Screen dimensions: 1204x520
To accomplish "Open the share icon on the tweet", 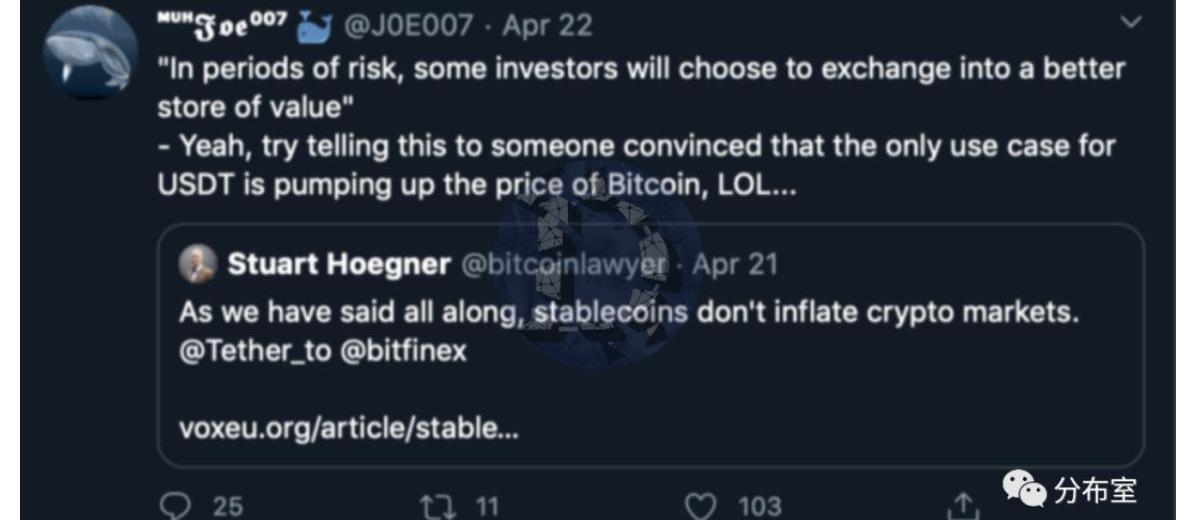I will [x=961, y=506].
